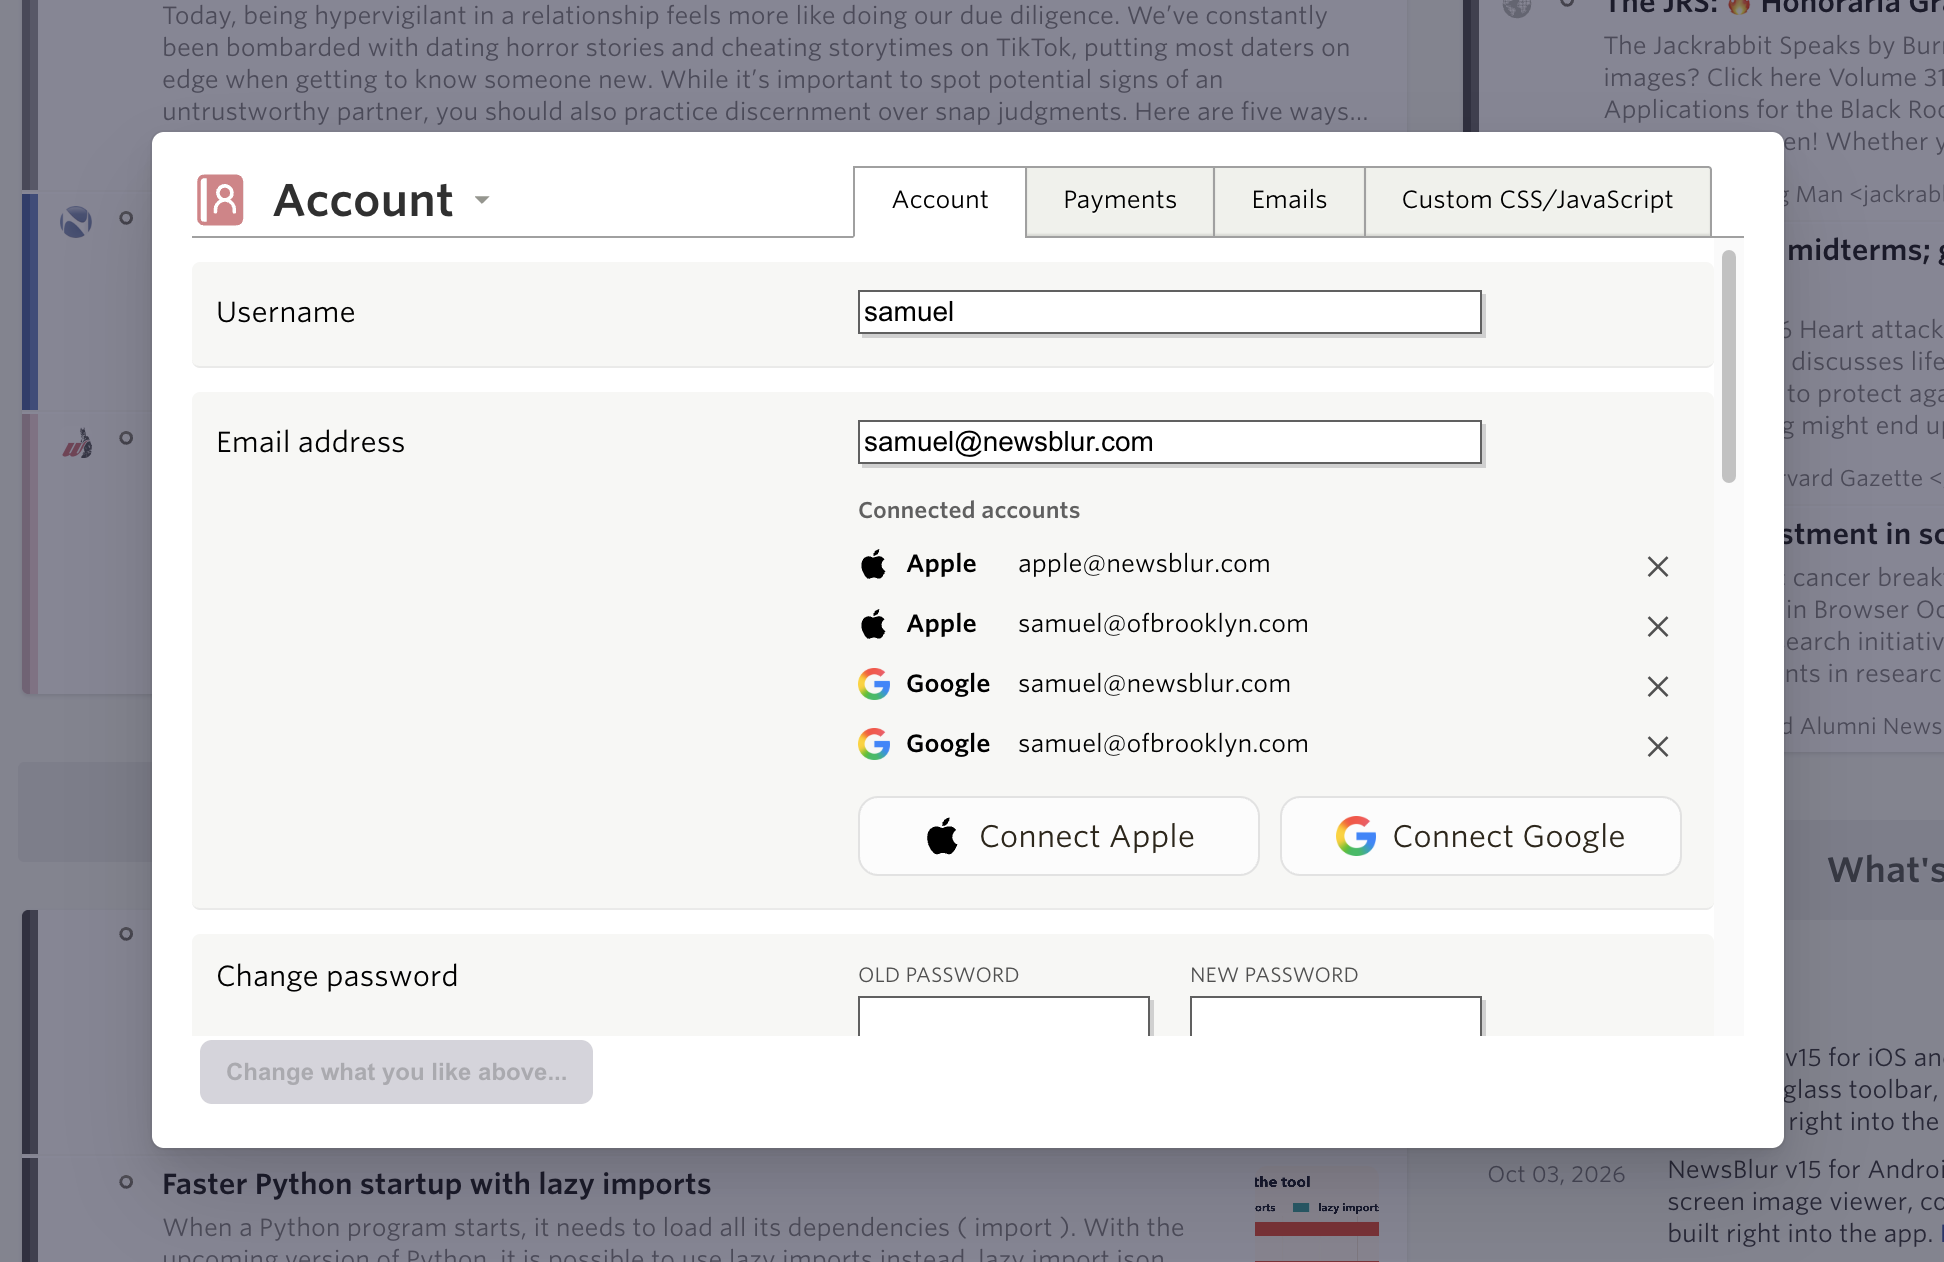Click Google logo beside Google samuel@newsblur.com
1944x1262 pixels.
874,684
